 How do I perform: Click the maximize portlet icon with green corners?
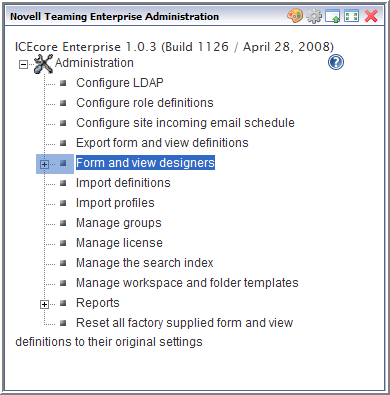pos(351,16)
